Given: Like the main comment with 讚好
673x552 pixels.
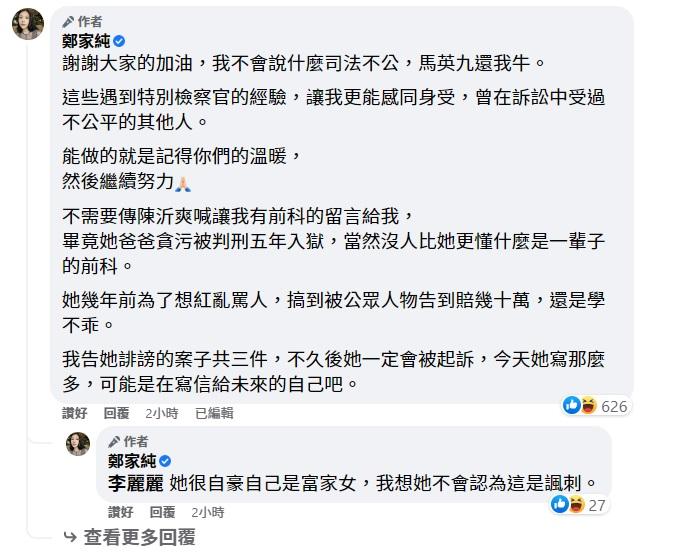Looking at the screenshot, I should [75, 413].
